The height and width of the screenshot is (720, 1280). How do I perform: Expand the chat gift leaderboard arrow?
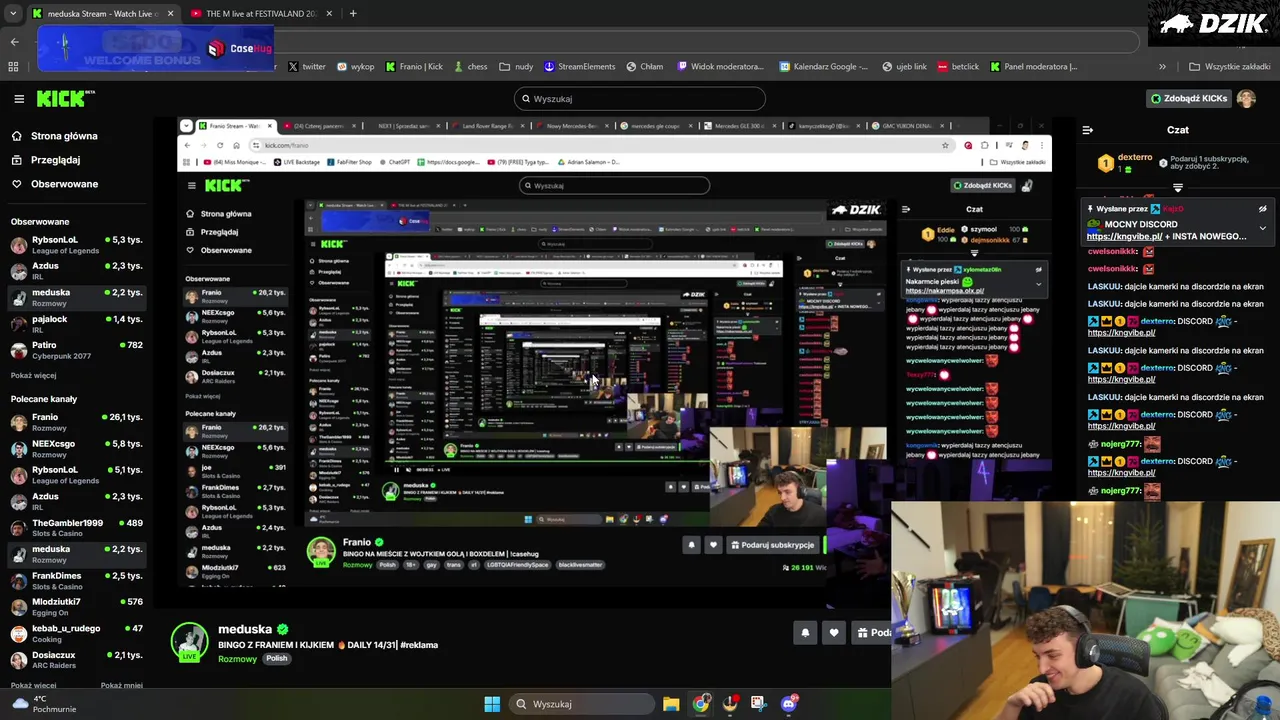[x=1178, y=187]
